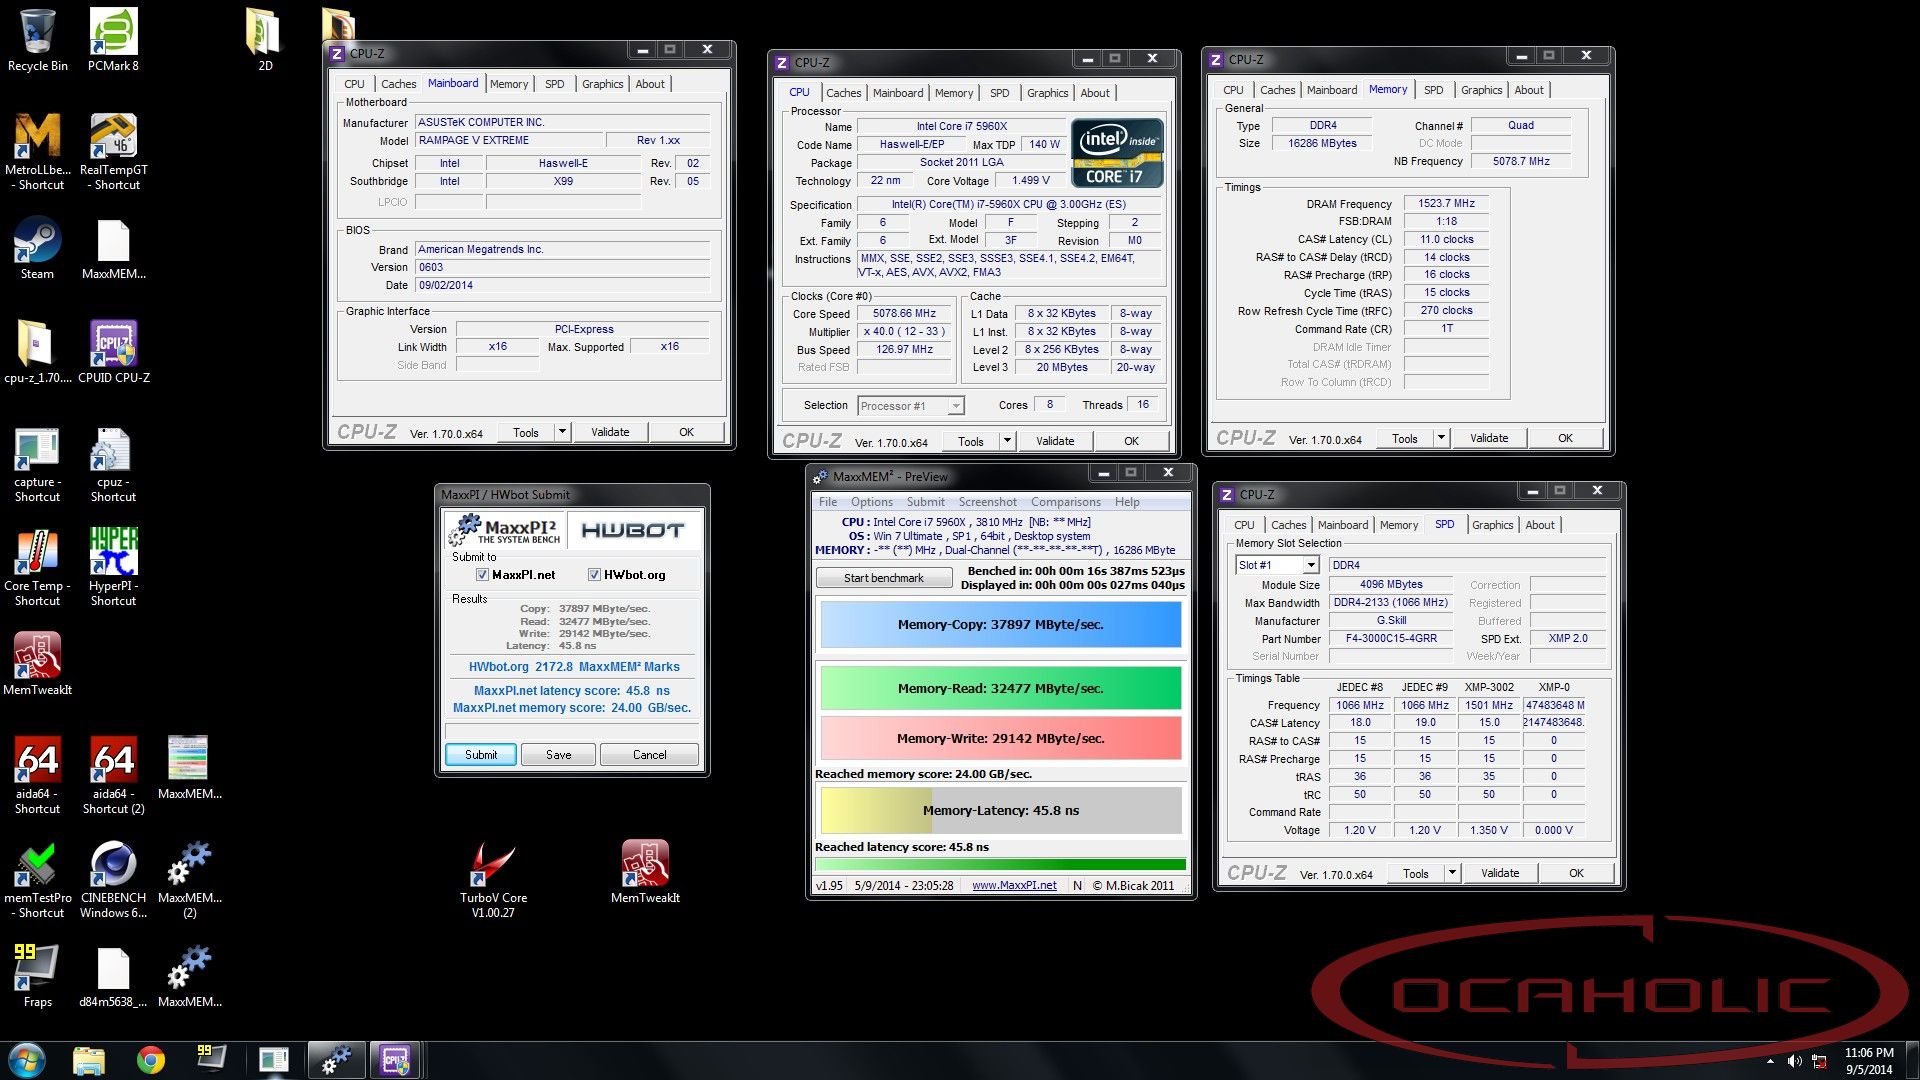This screenshot has width=1920, height=1080.
Task: Open the Recycle Bin desktop icon
Action: 37,40
